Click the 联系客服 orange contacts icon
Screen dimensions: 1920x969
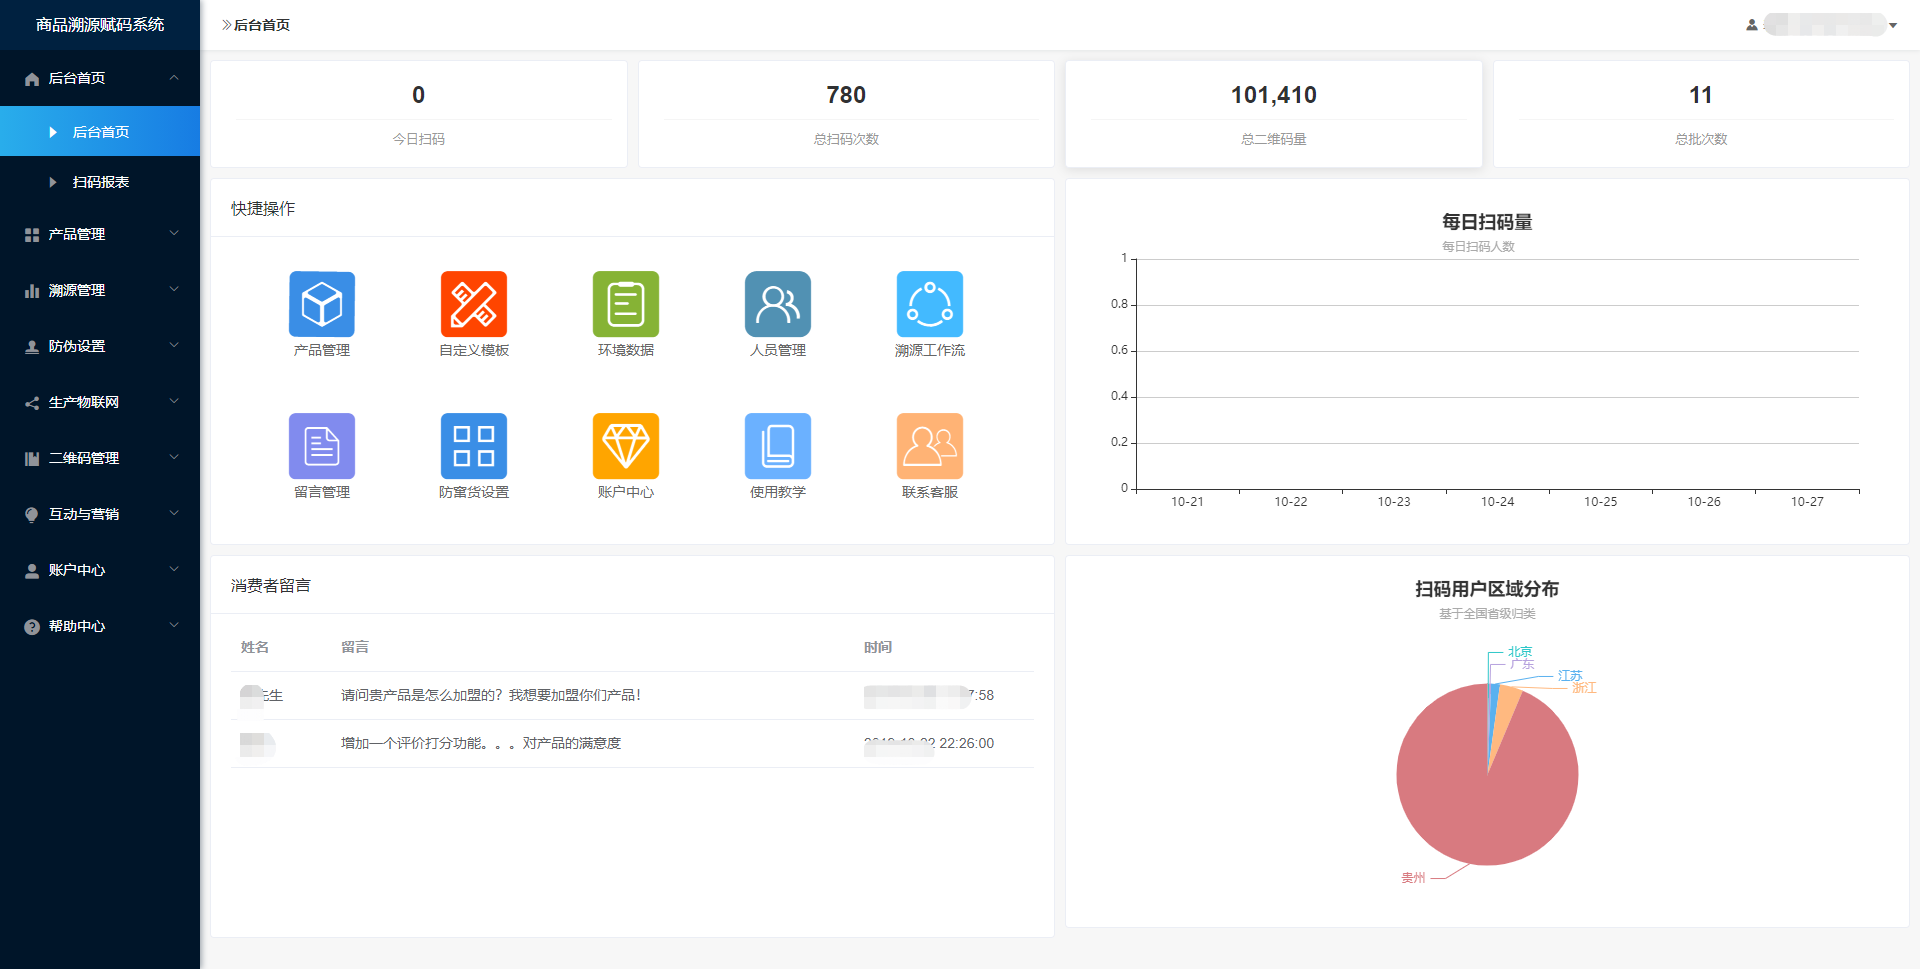[x=929, y=446]
